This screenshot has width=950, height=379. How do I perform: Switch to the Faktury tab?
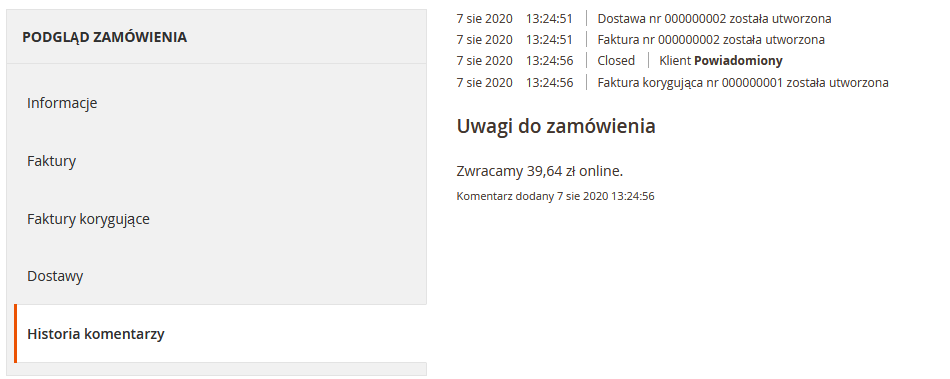[x=51, y=161]
